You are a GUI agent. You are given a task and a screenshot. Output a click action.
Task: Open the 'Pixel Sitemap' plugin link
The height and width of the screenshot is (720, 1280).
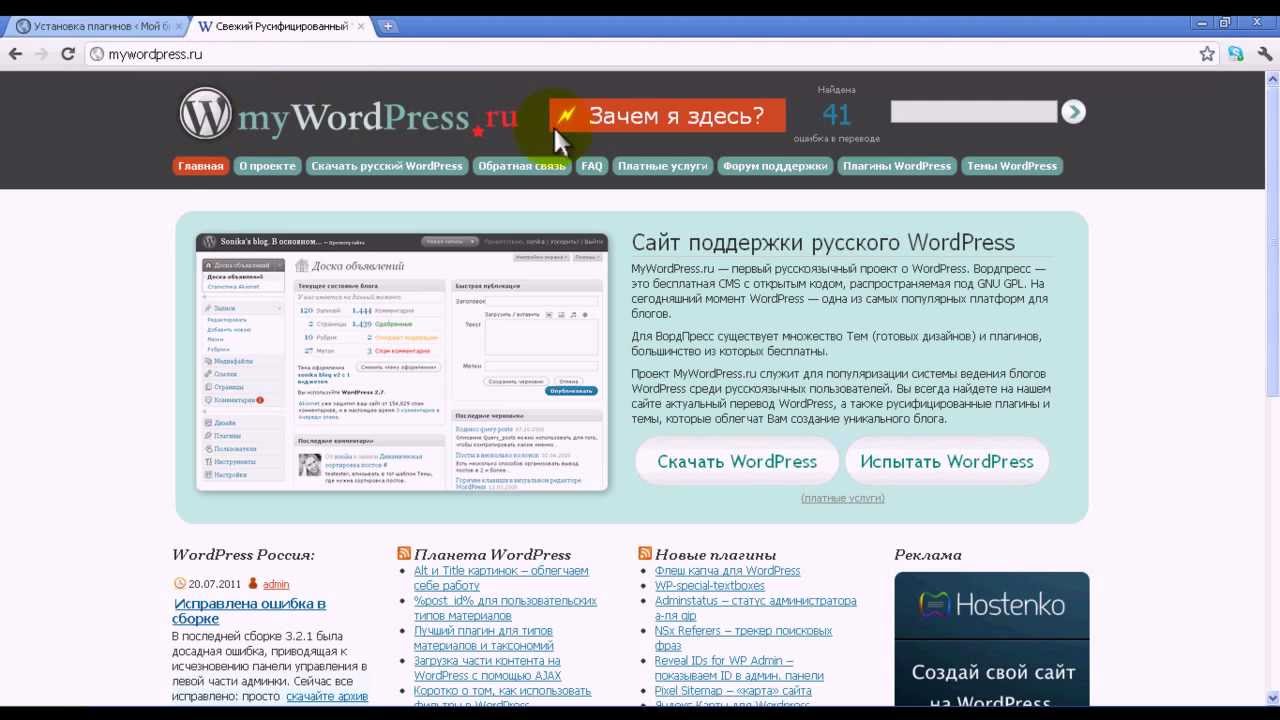coord(733,691)
